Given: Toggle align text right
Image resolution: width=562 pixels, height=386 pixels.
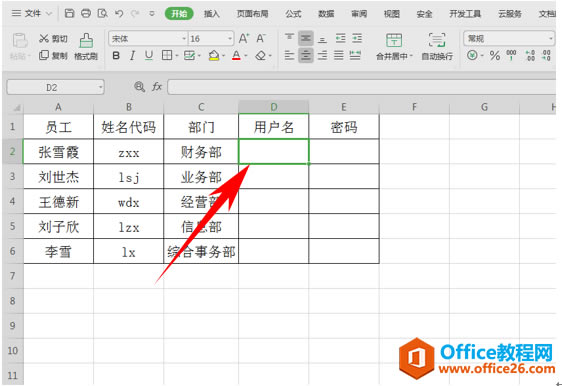Looking at the screenshot, I should (x=322, y=55).
